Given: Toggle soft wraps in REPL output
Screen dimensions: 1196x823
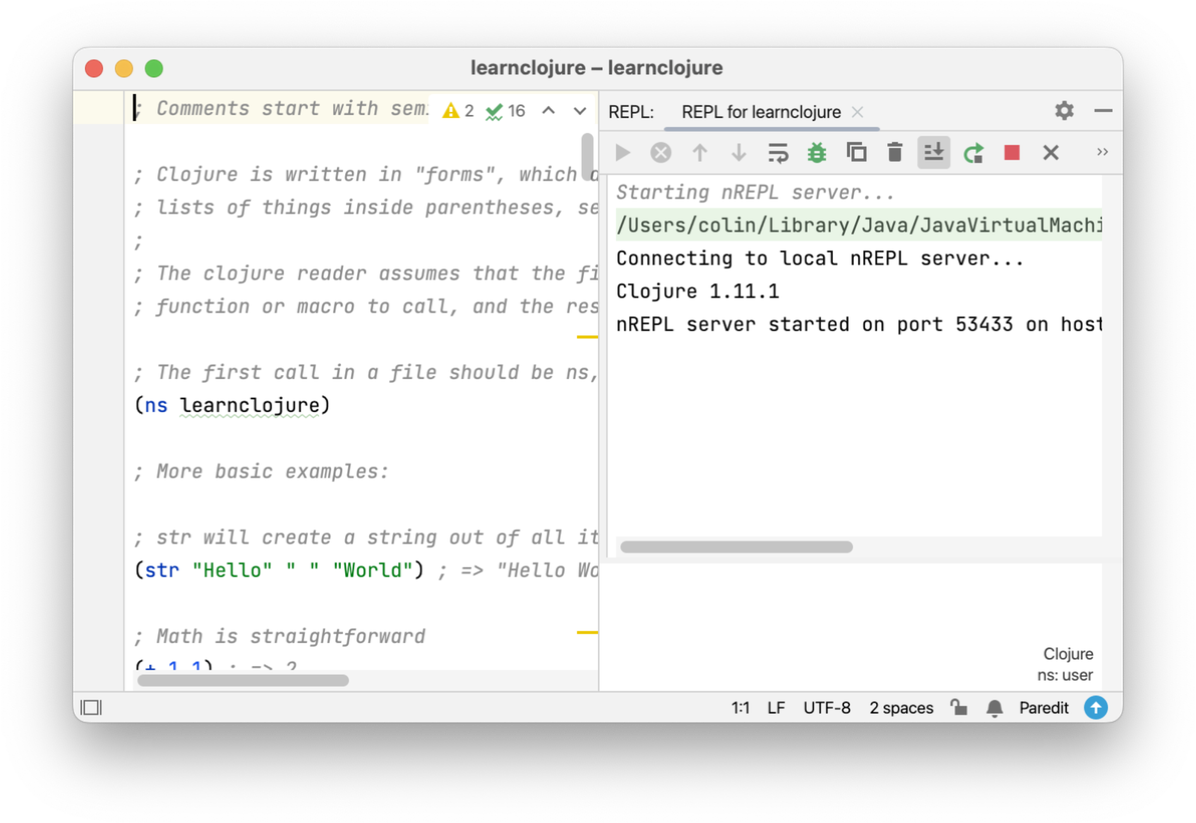Looking at the screenshot, I should tap(778, 153).
